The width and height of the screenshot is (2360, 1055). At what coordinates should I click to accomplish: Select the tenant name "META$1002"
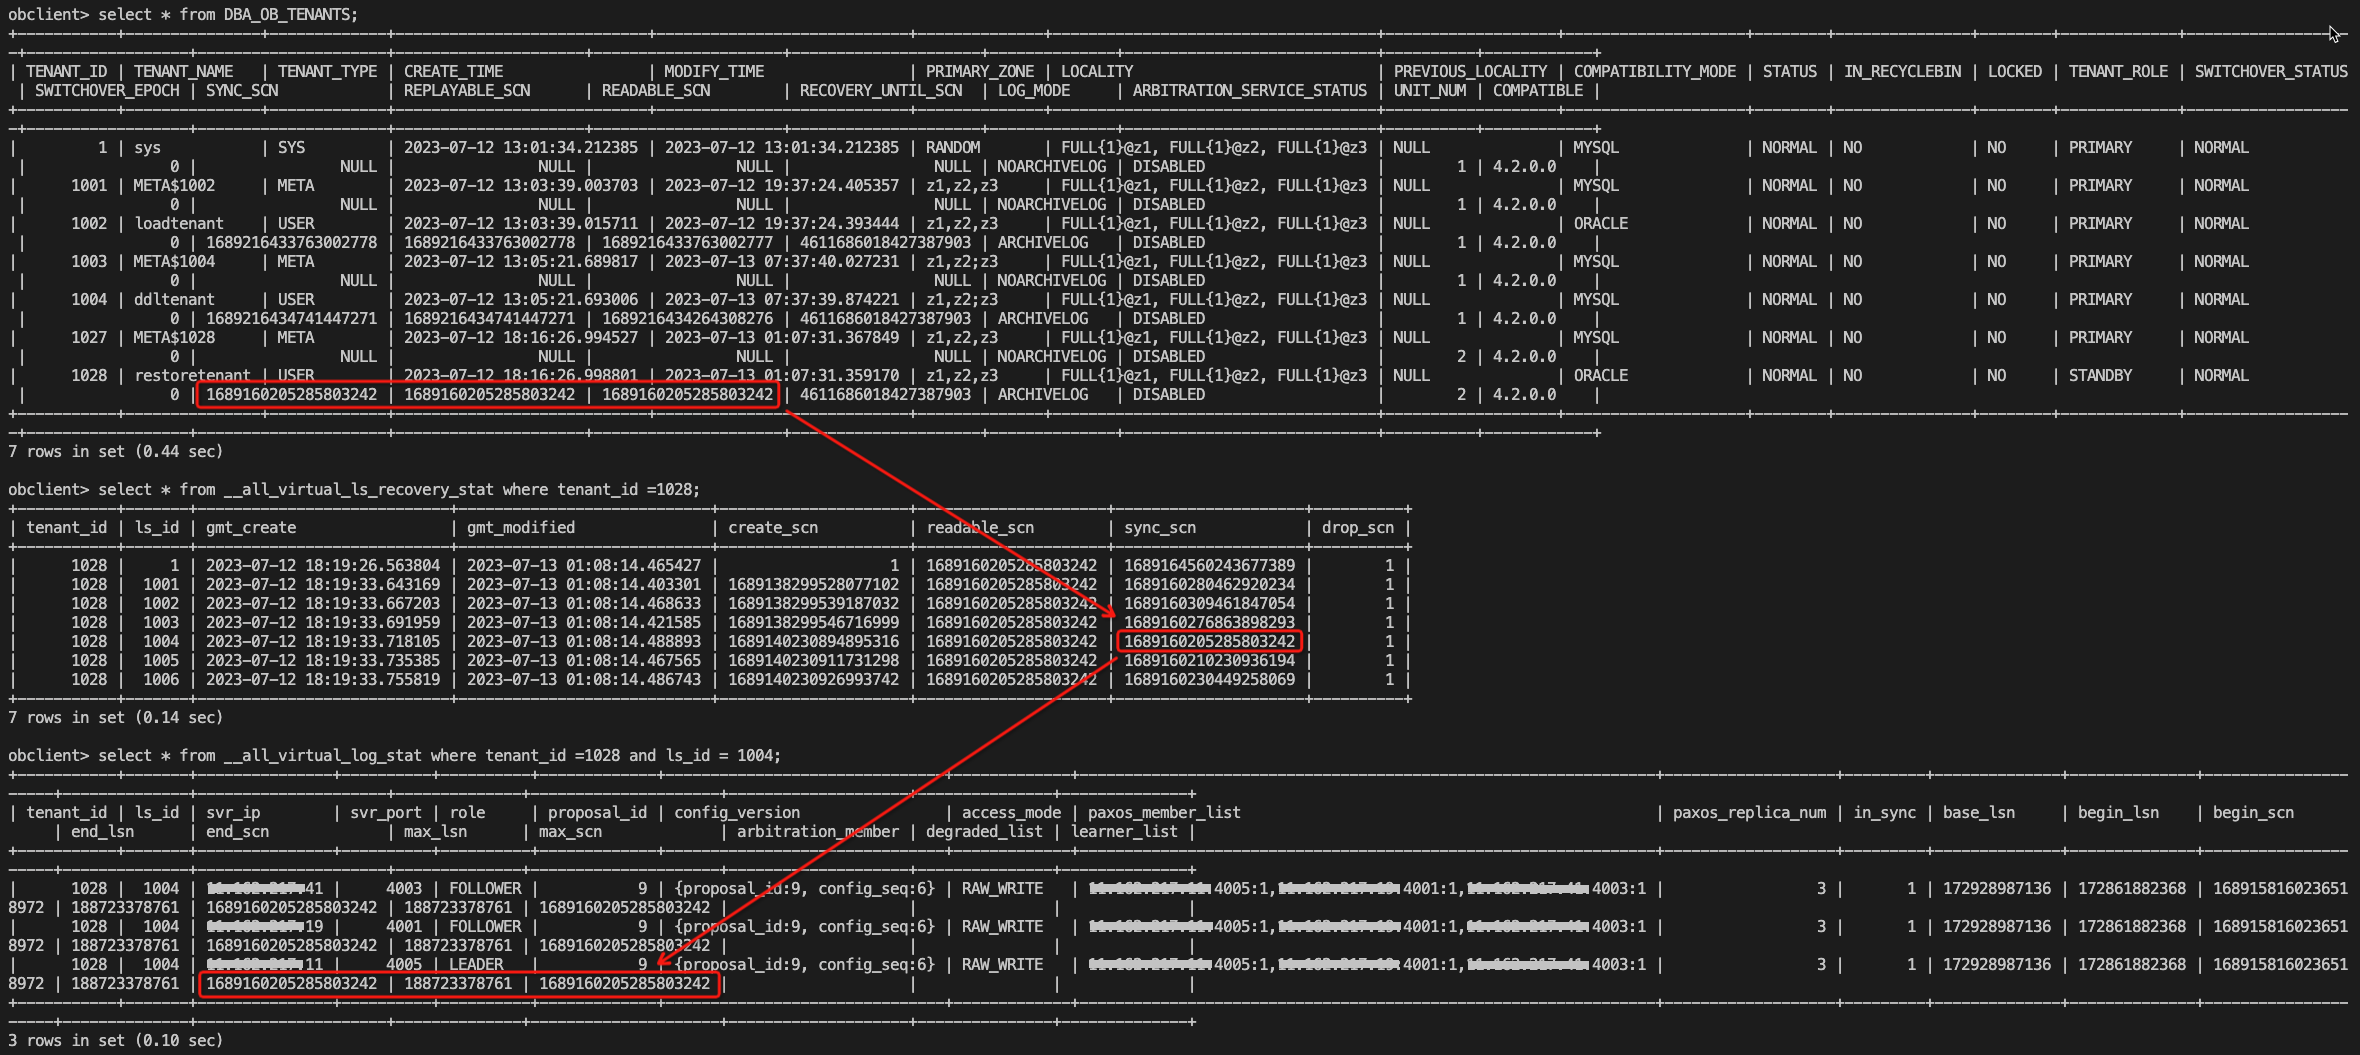(174, 185)
